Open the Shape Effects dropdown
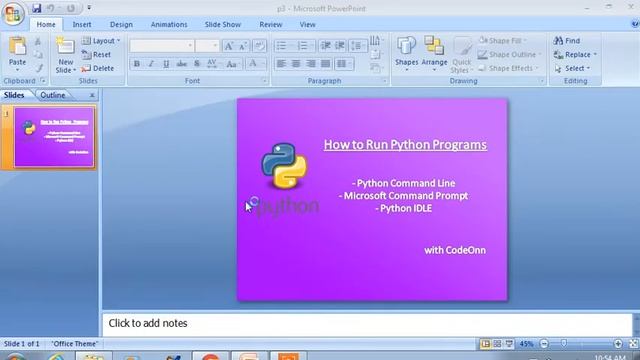The width and height of the screenshot is (640, 360). (x=508, y=68)
